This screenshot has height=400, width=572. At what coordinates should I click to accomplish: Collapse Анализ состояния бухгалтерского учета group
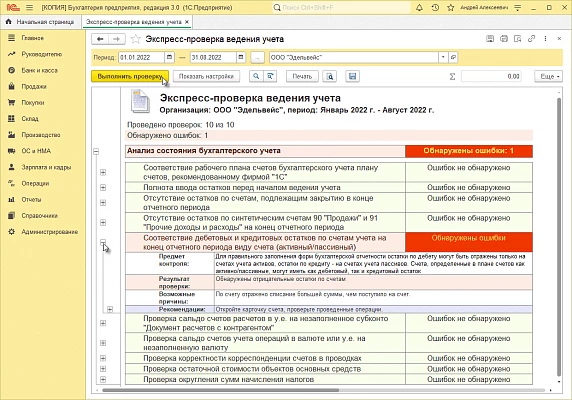coord(96,151)
